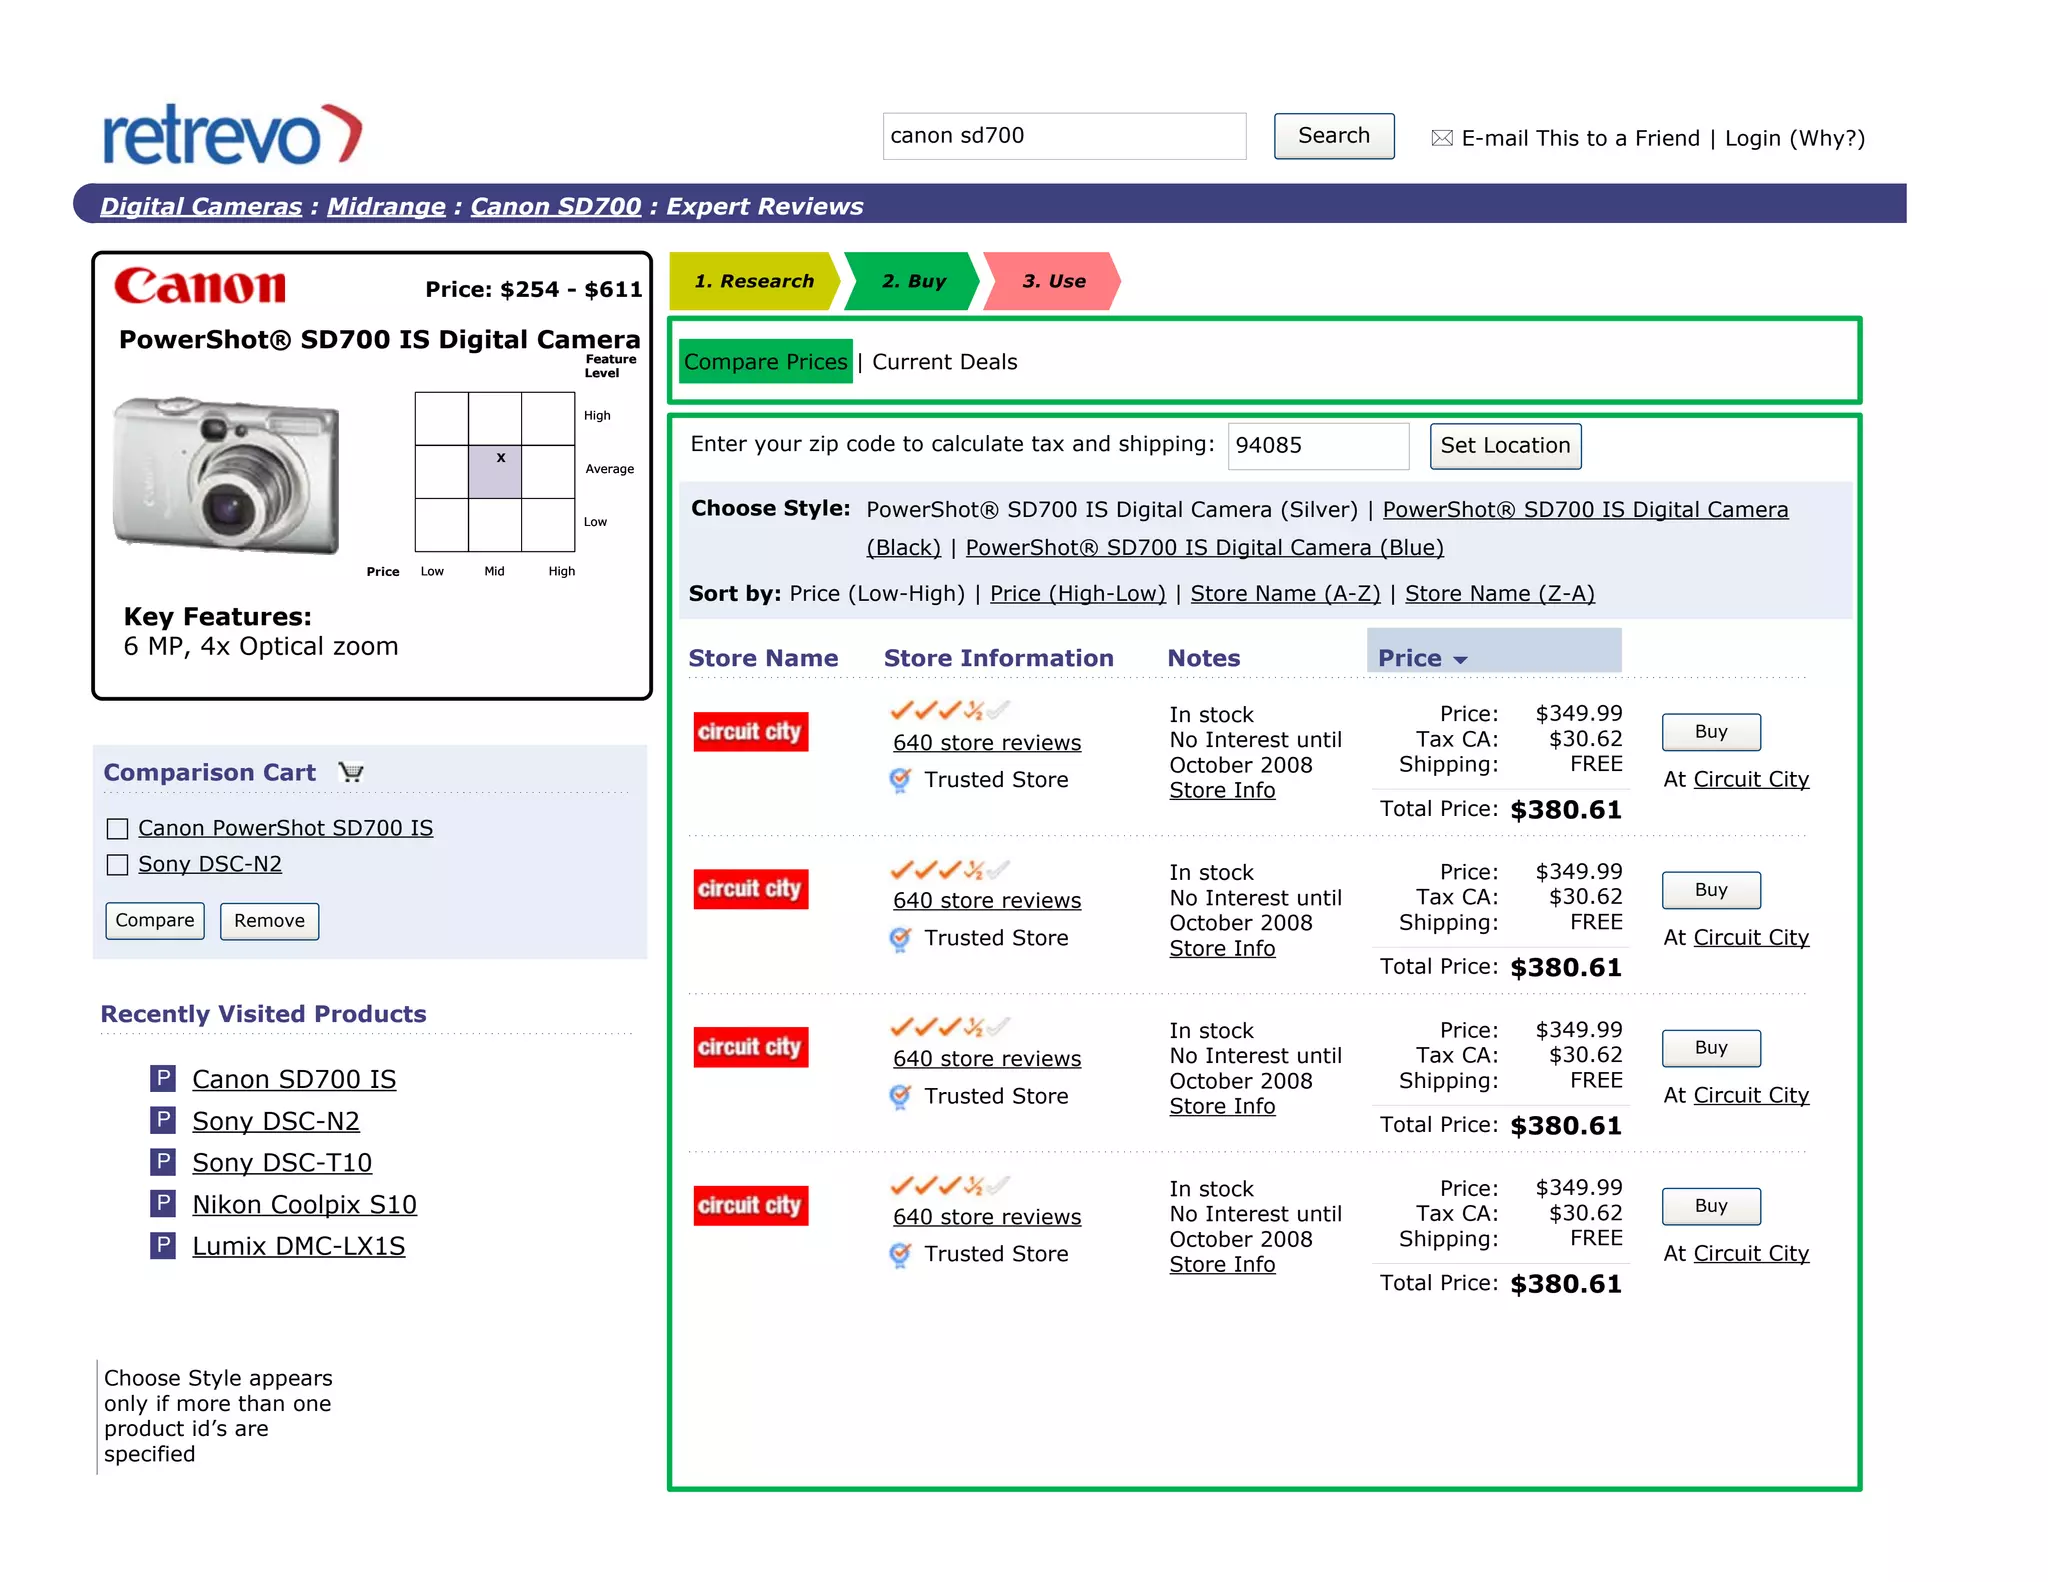
Task: Click the Canon brand logo
Action: pos(200,287)
